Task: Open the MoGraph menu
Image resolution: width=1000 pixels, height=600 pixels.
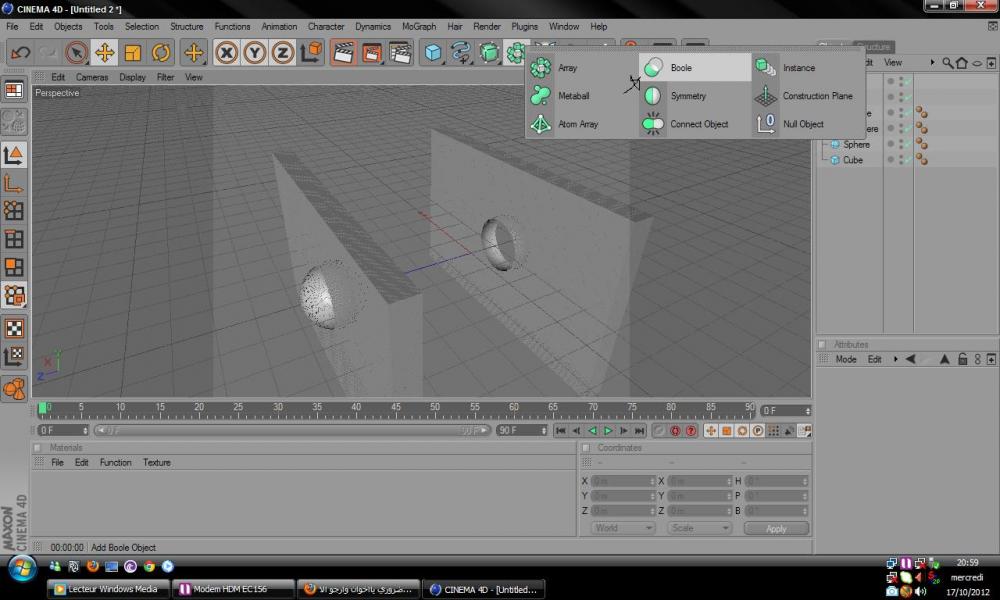Action: [419, 26]
